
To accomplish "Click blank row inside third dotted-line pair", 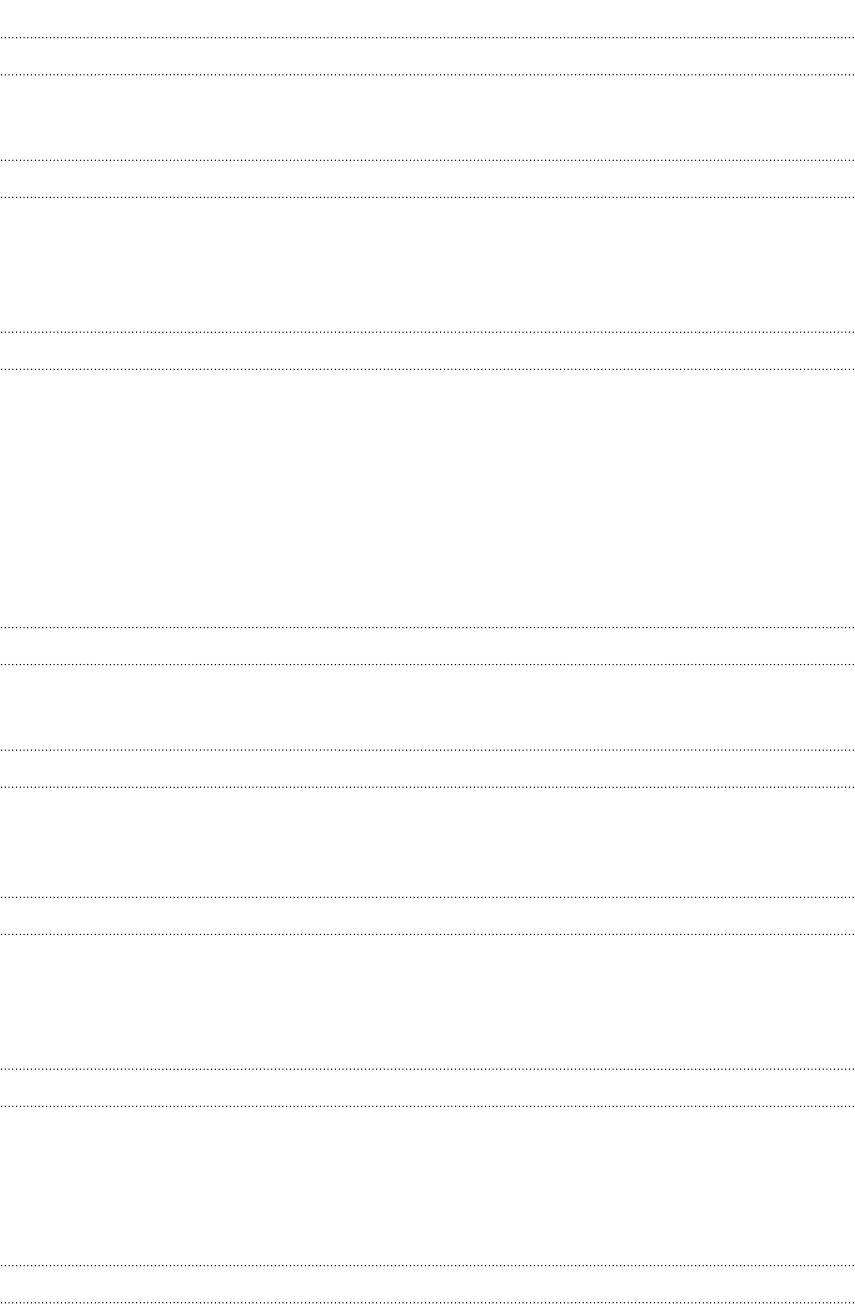I will (427, 350).
